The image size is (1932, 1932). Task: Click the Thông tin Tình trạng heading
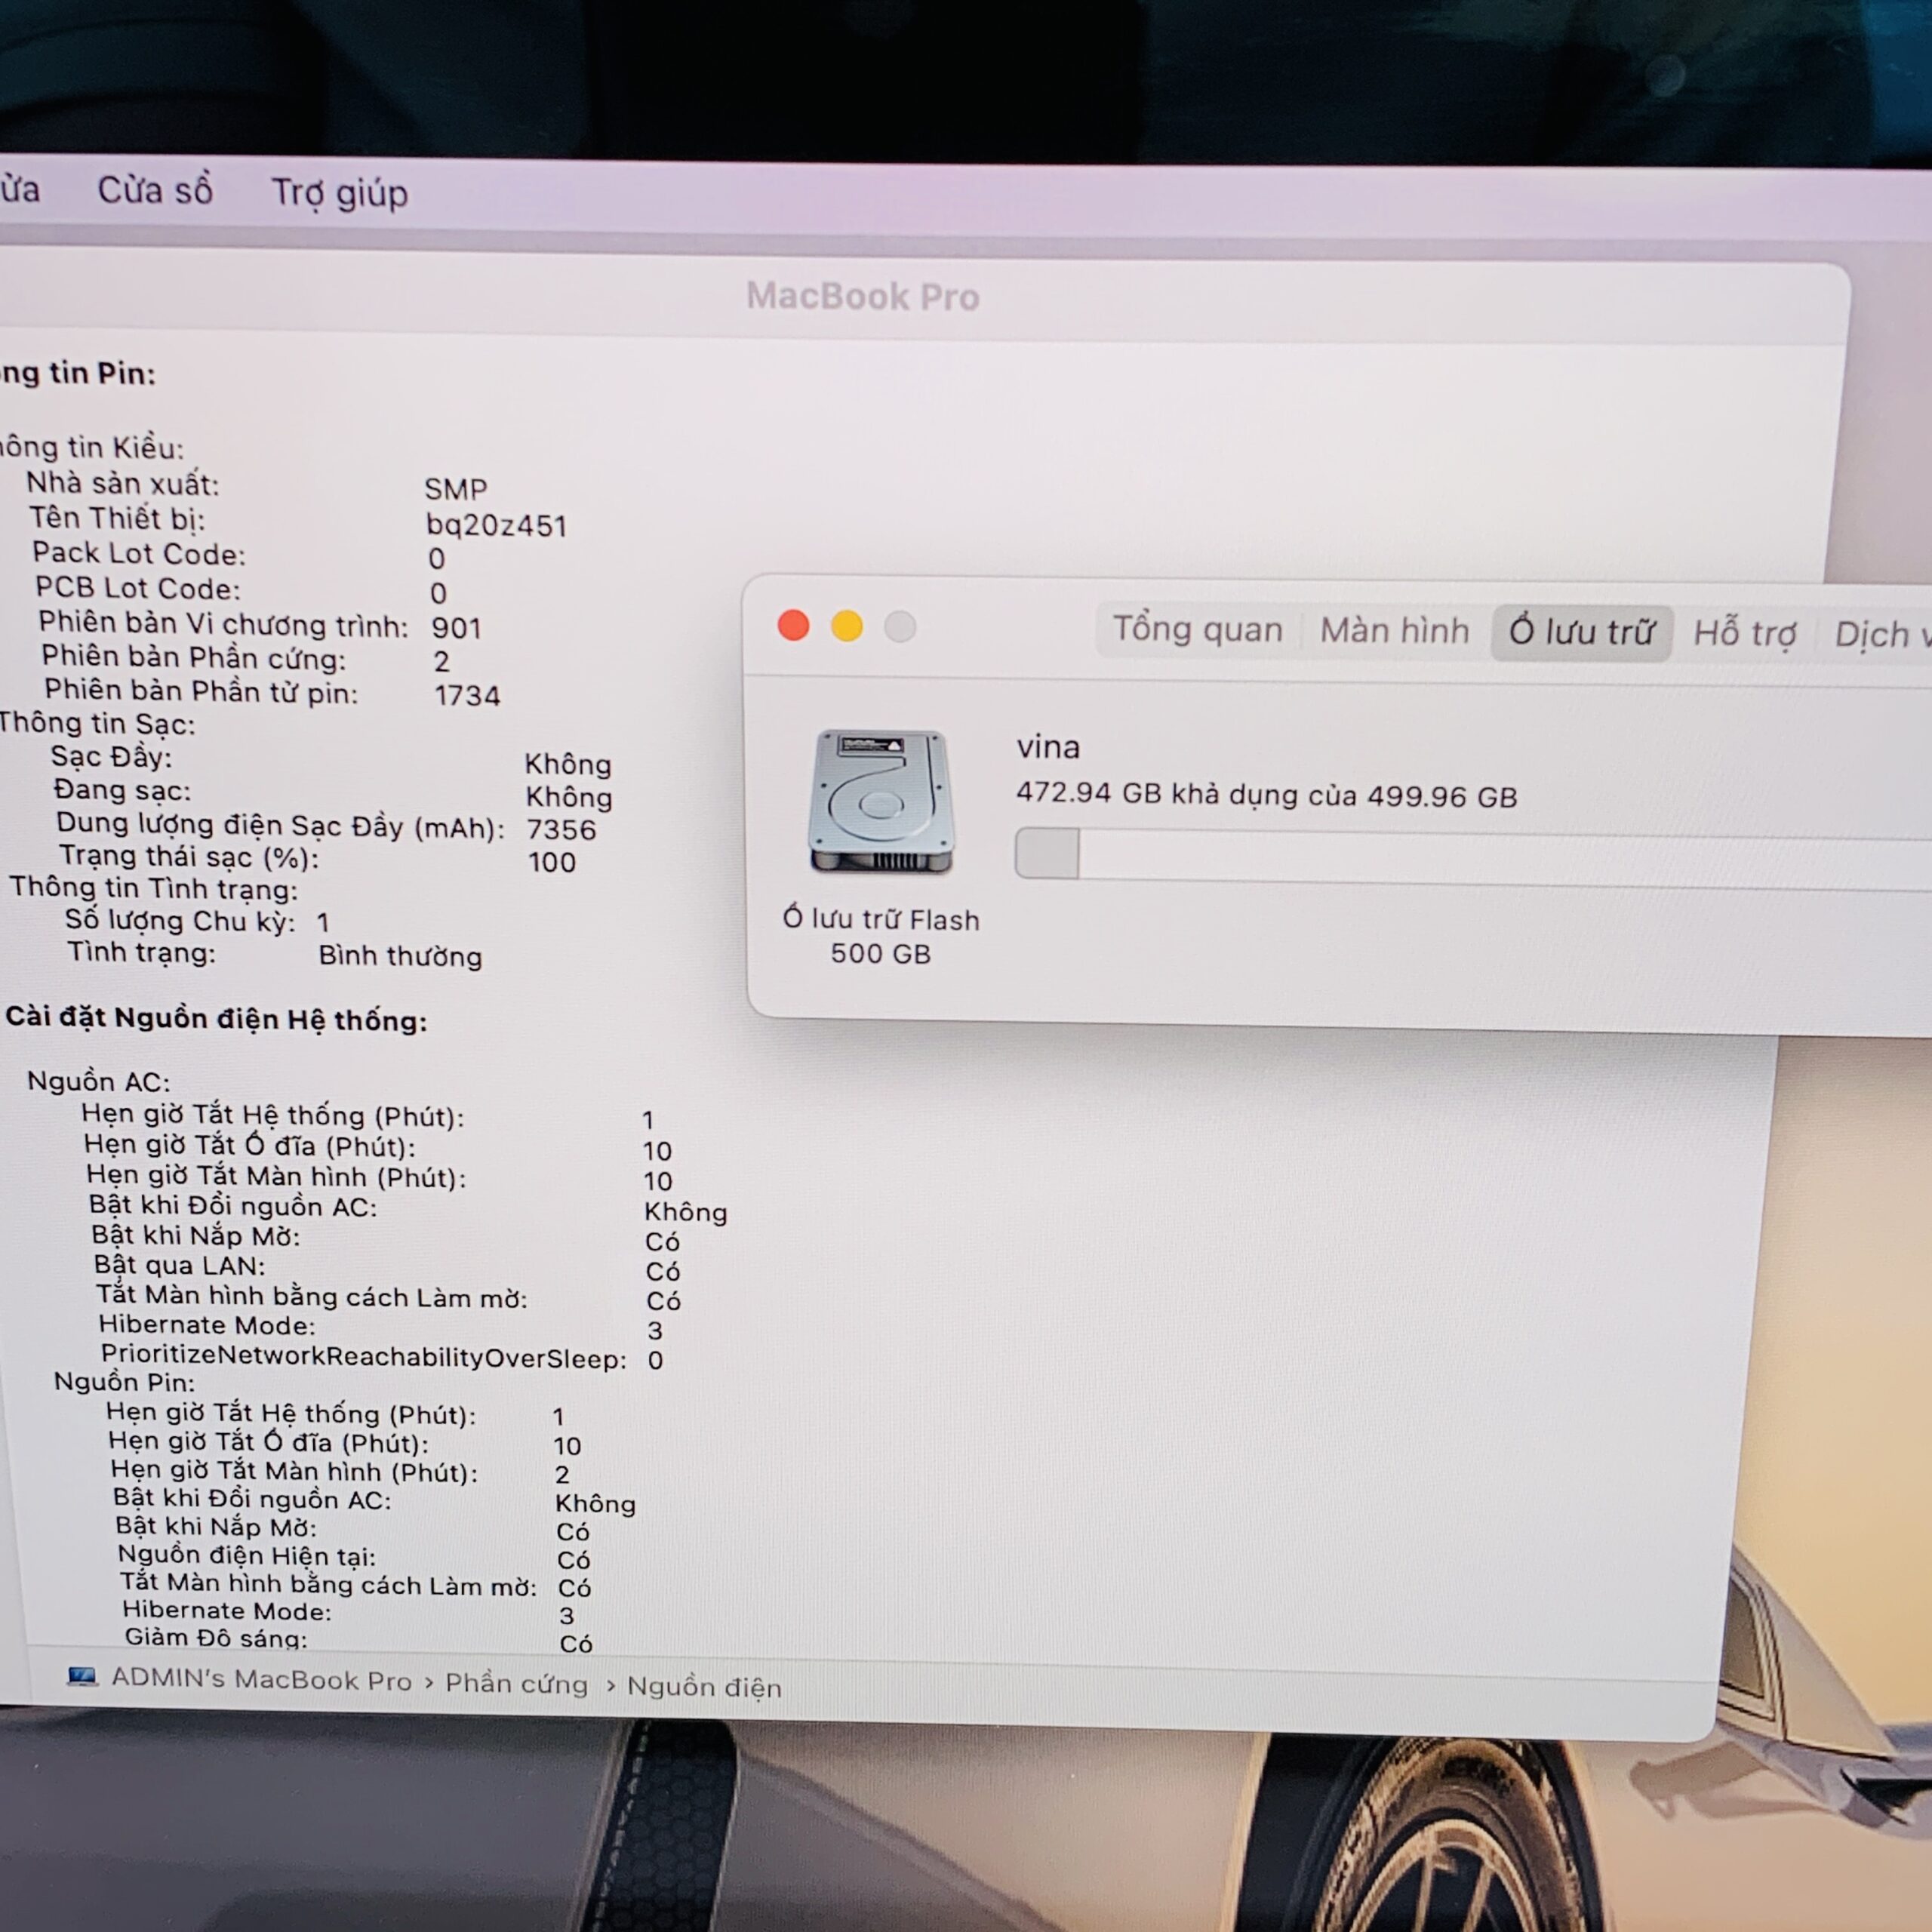point(154,888)
